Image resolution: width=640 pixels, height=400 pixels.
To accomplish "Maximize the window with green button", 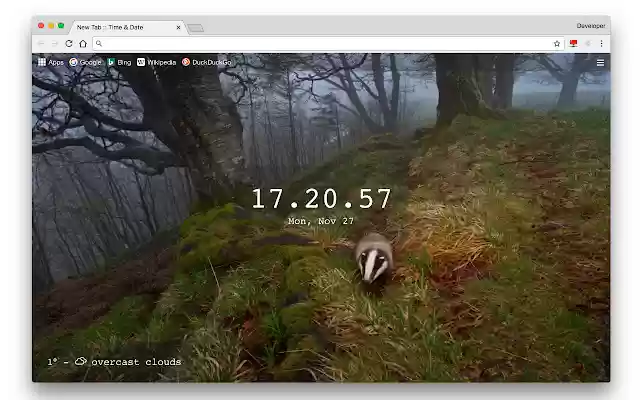I will (x=61, y=26).
